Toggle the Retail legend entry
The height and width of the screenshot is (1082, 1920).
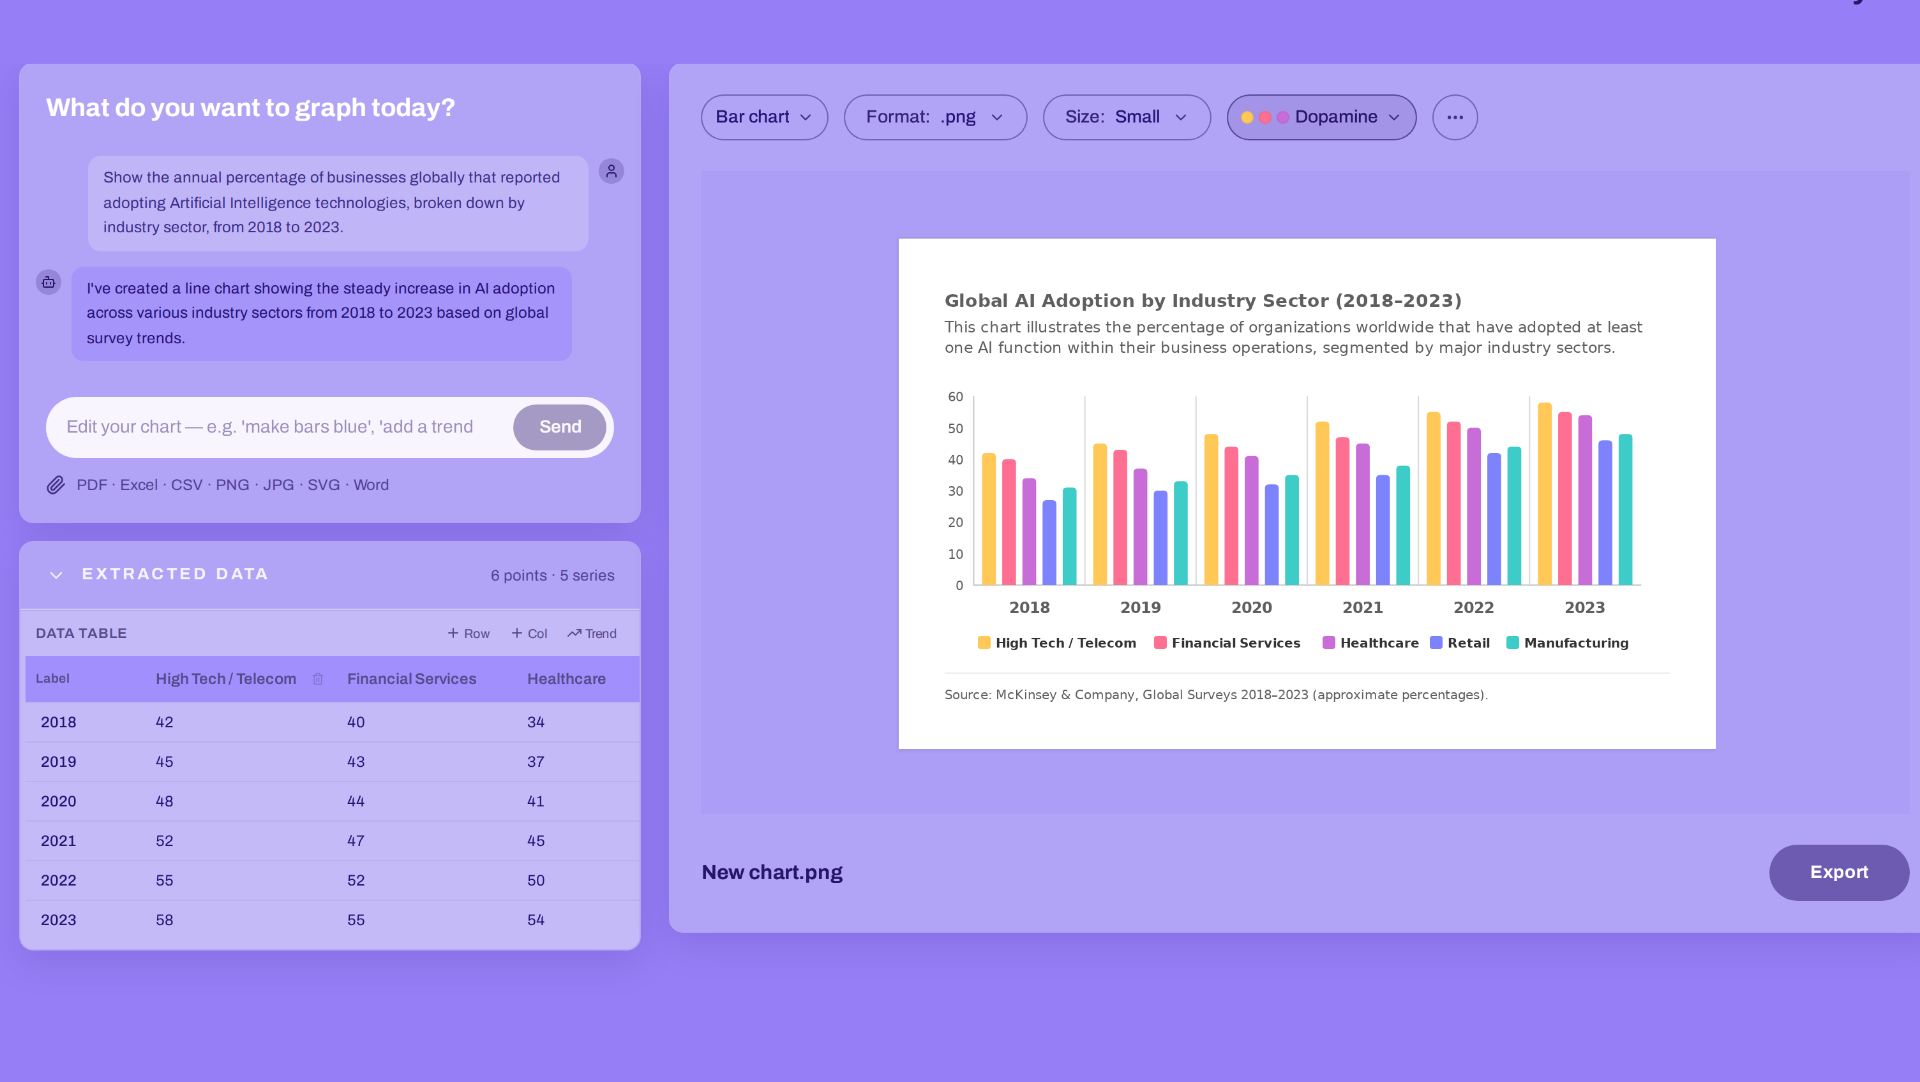(1460, 643)
